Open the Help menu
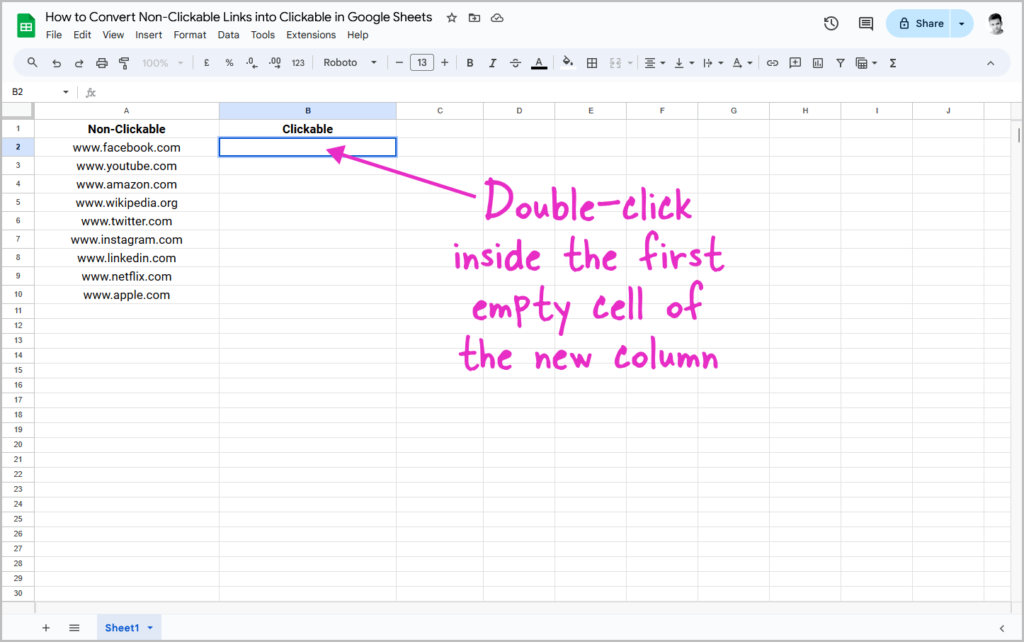Image resolution: width=1024 pixels, height=642 pixels. 357,35
